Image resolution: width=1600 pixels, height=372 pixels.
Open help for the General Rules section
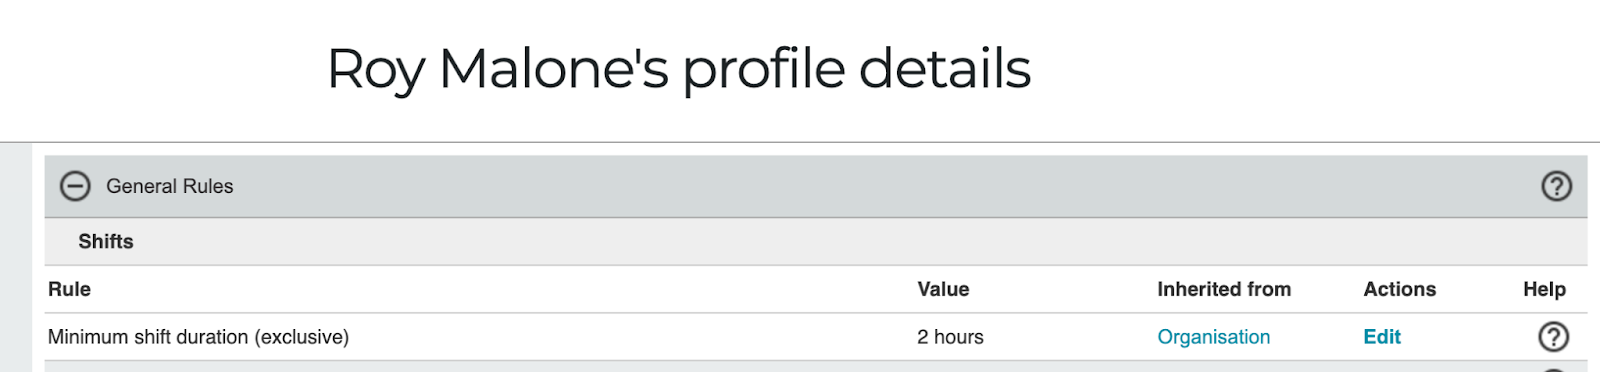point(1556,186)
